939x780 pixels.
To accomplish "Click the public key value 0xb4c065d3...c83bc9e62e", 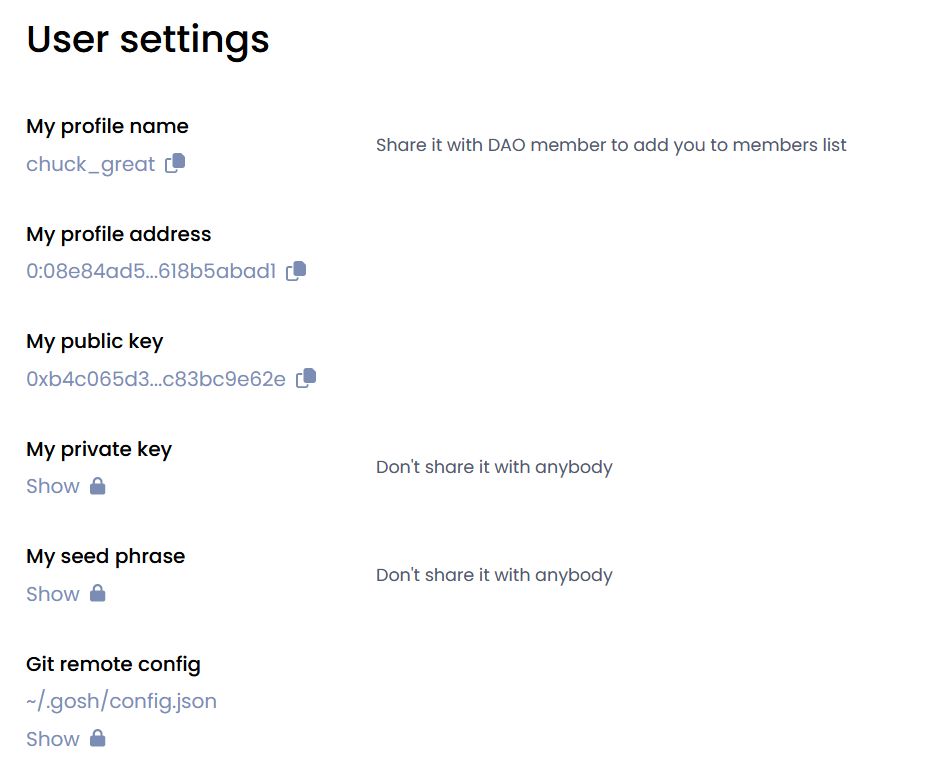I will pyautogui.click(x=156, y=379).
